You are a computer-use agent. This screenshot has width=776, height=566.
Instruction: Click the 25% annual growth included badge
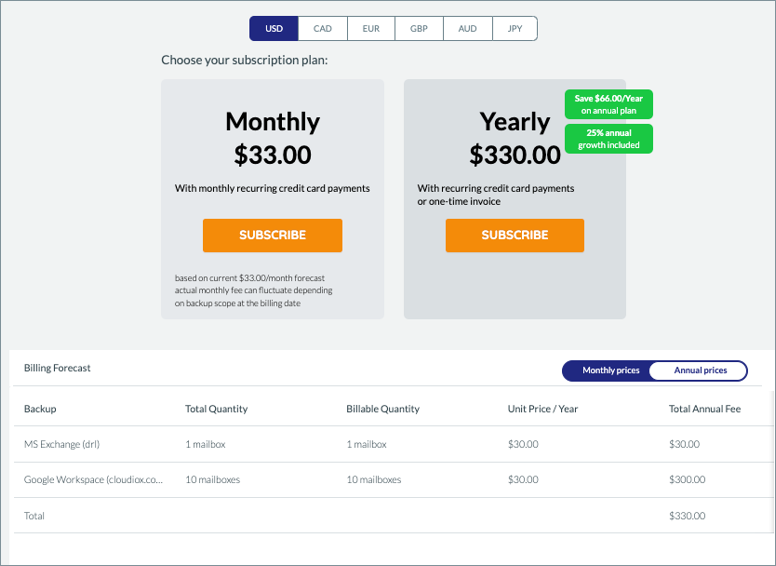[609, 139]
